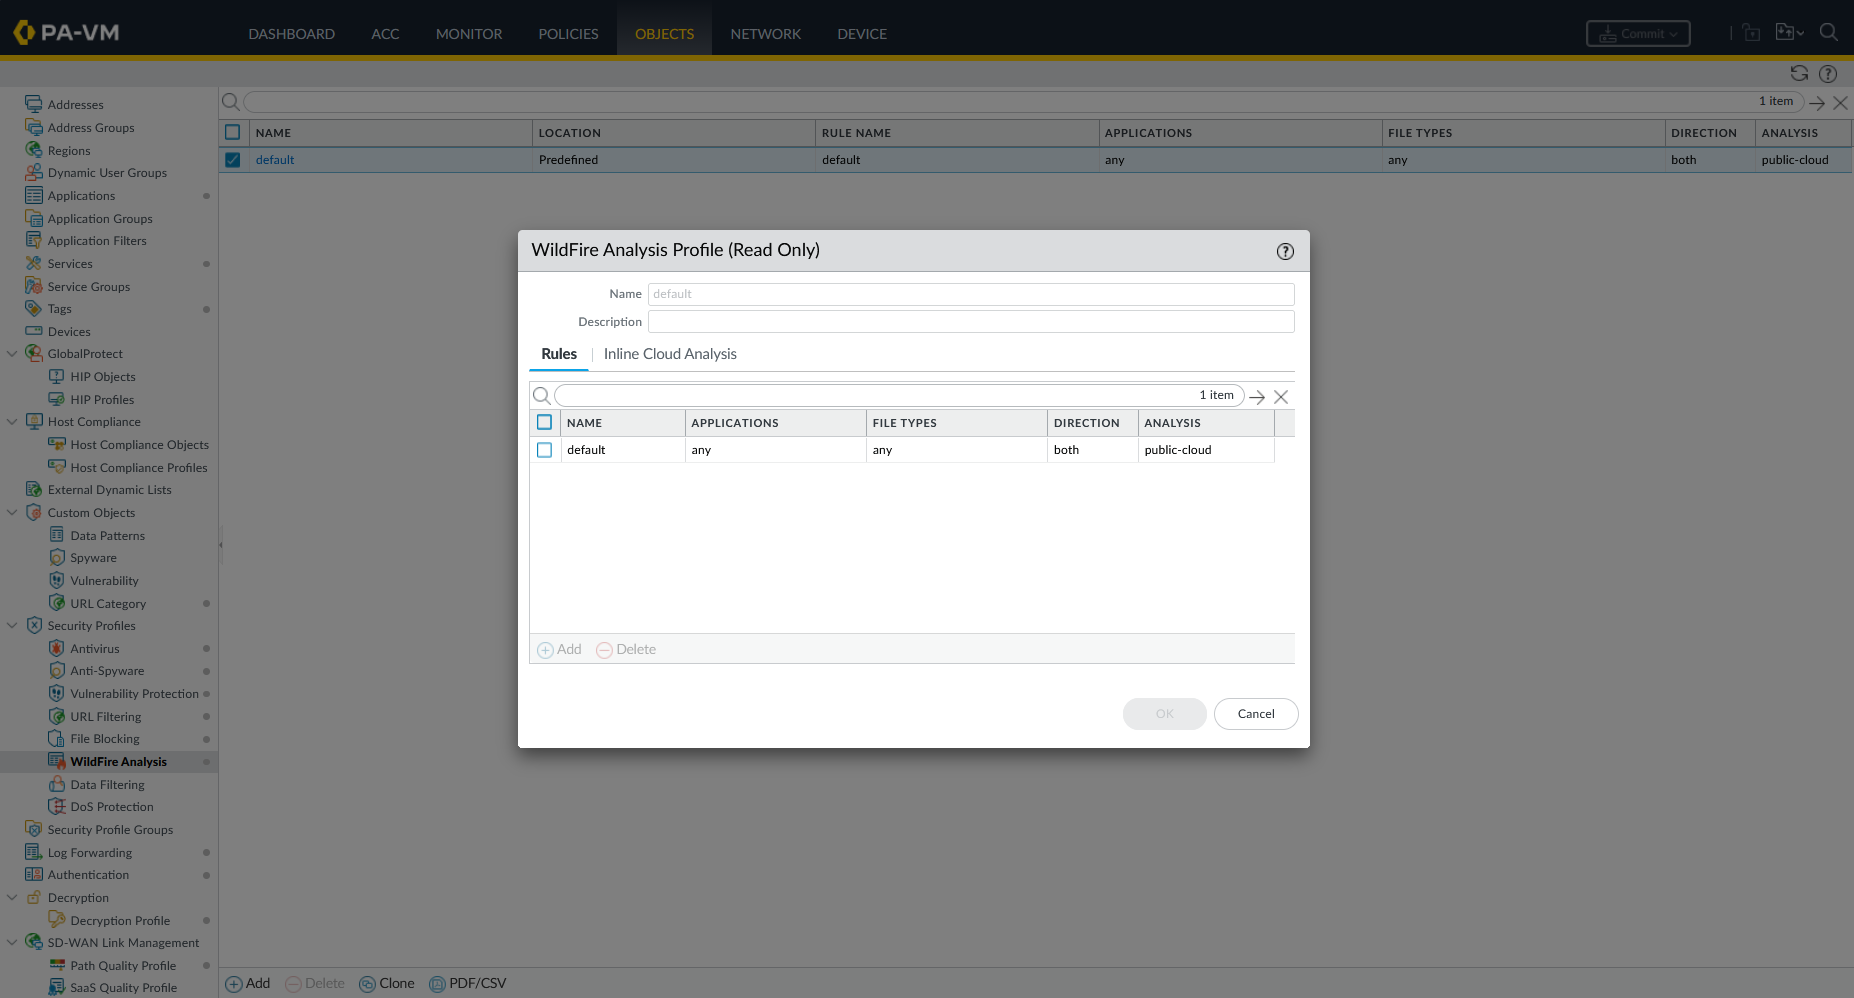
Task: Click the Description input field
Action: coord(971,322)
